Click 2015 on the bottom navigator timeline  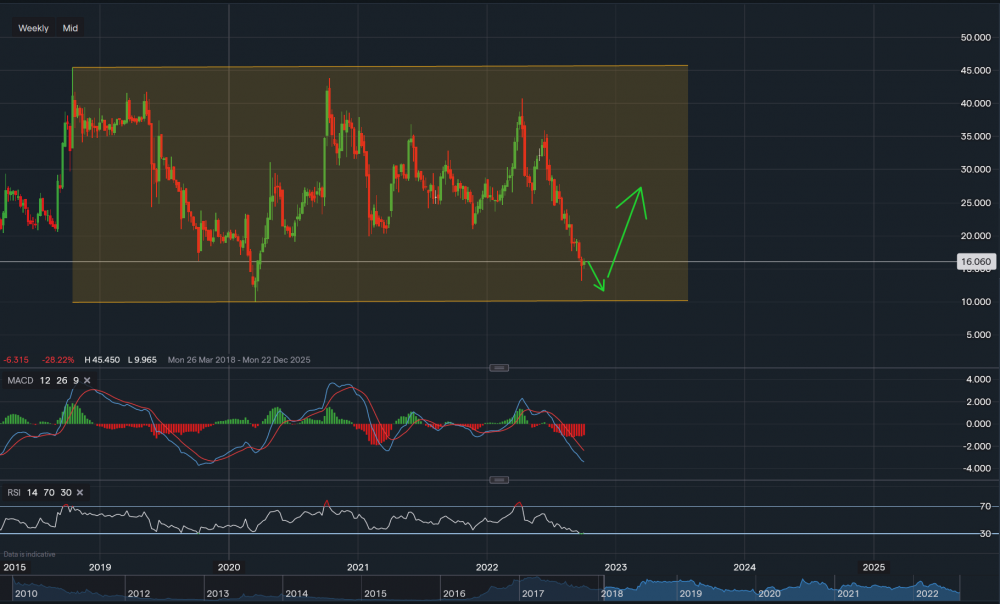tap(375, 594)
